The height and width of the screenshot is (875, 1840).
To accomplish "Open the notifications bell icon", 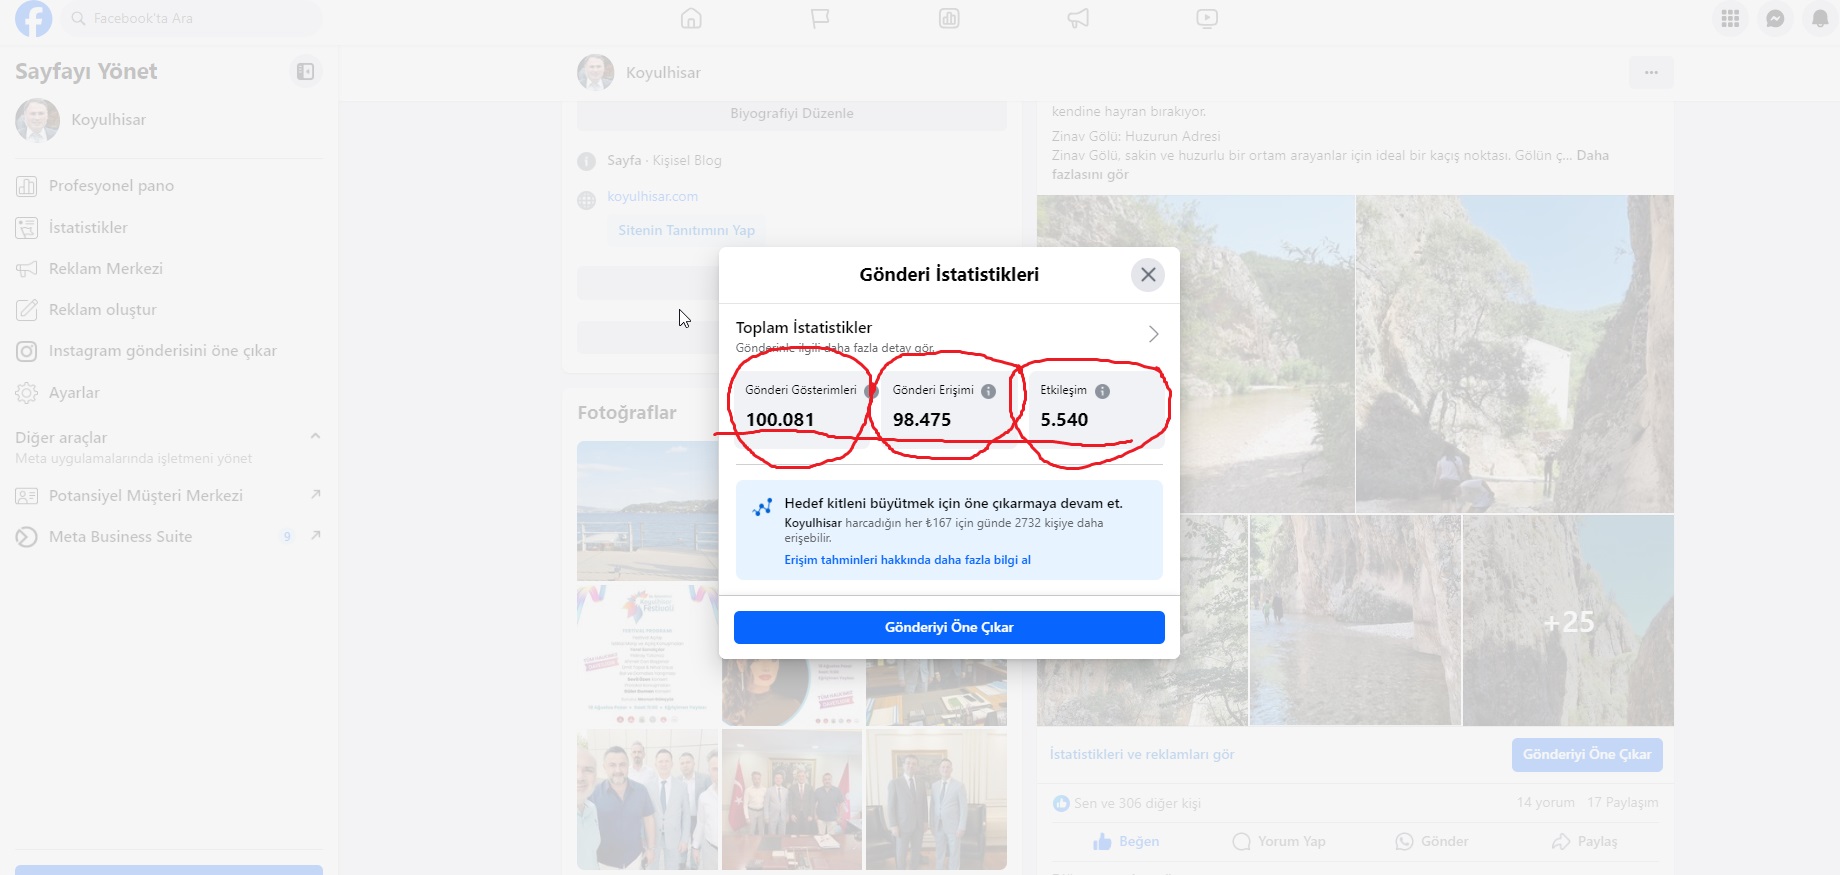I will point(1820,18).
